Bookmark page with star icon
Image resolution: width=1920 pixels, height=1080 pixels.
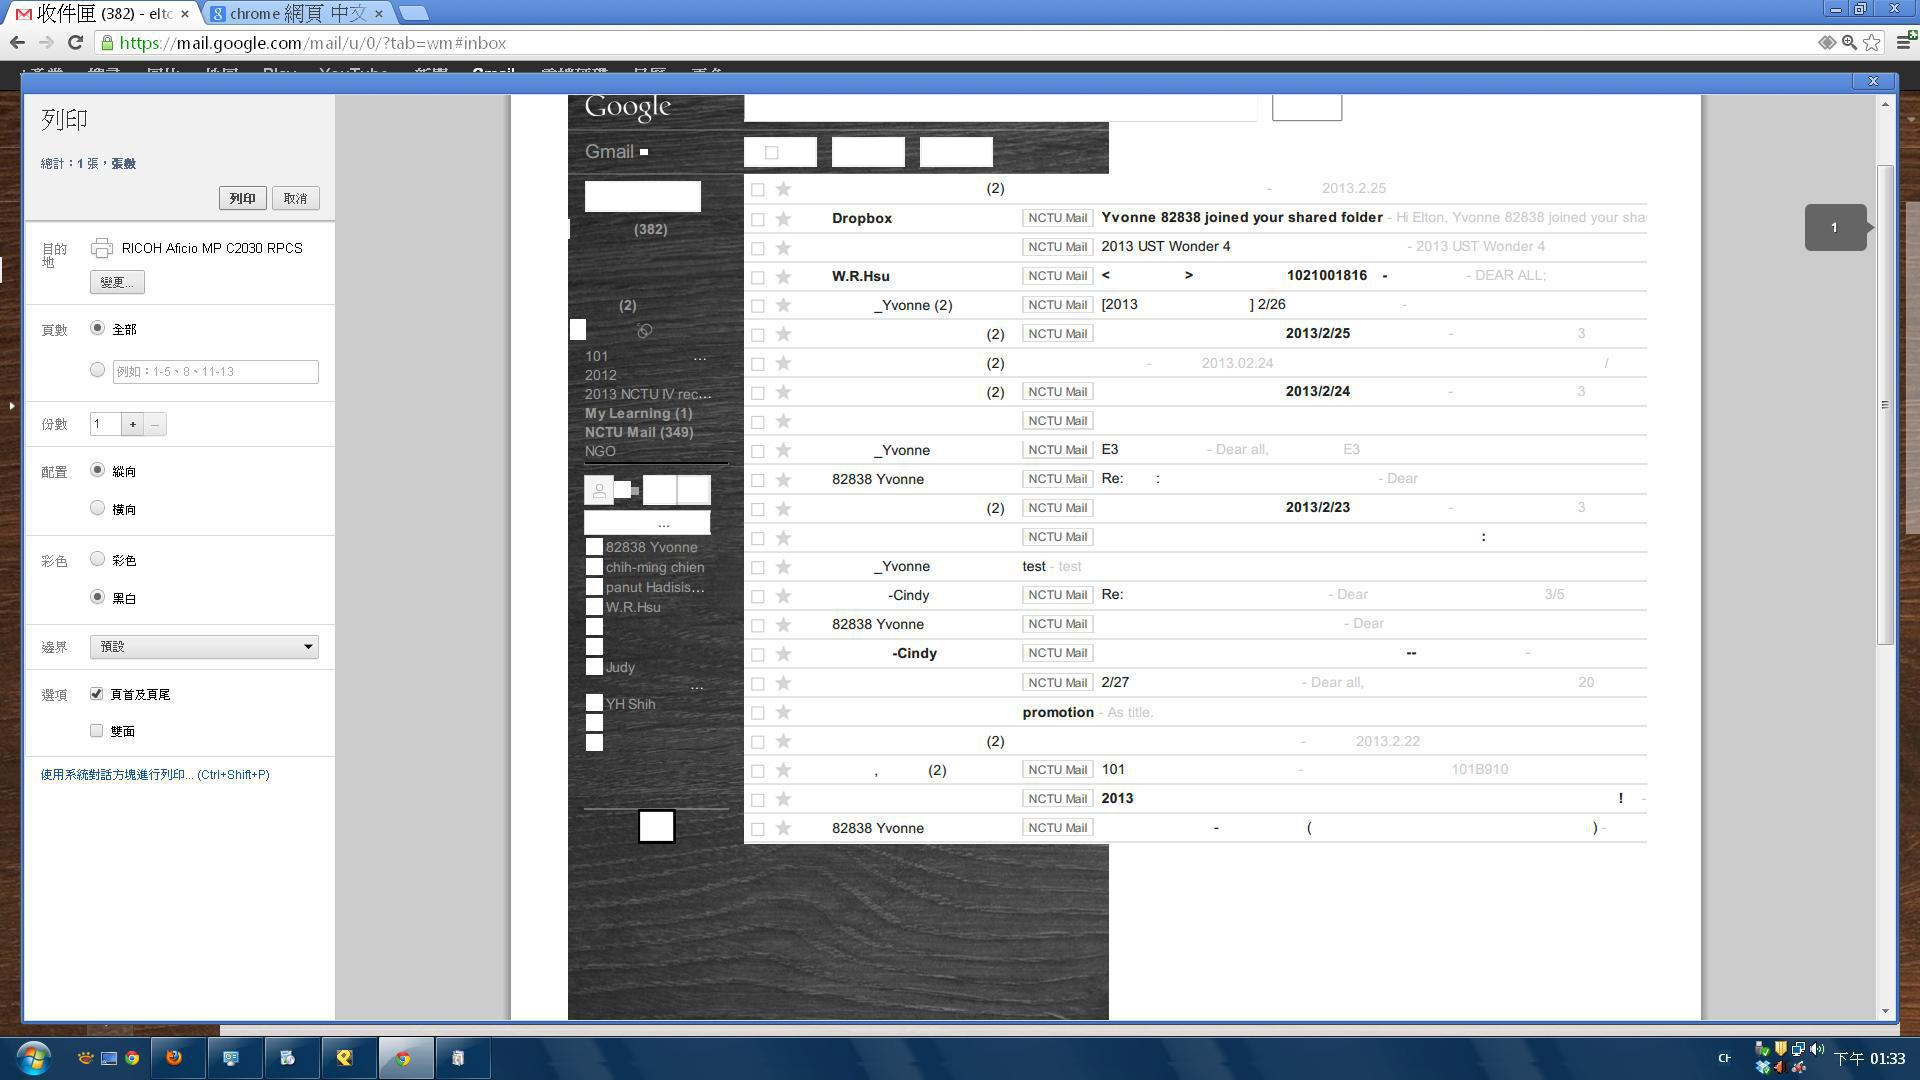tap(1872, 42)
